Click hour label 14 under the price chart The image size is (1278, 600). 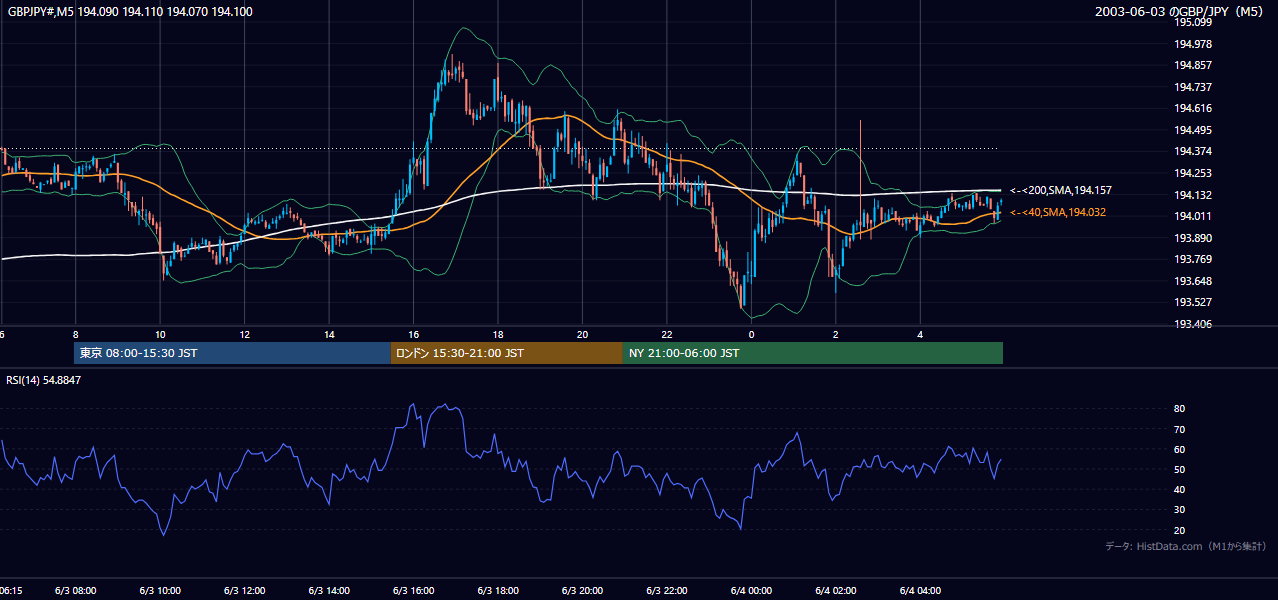click(x=329, y=335)
